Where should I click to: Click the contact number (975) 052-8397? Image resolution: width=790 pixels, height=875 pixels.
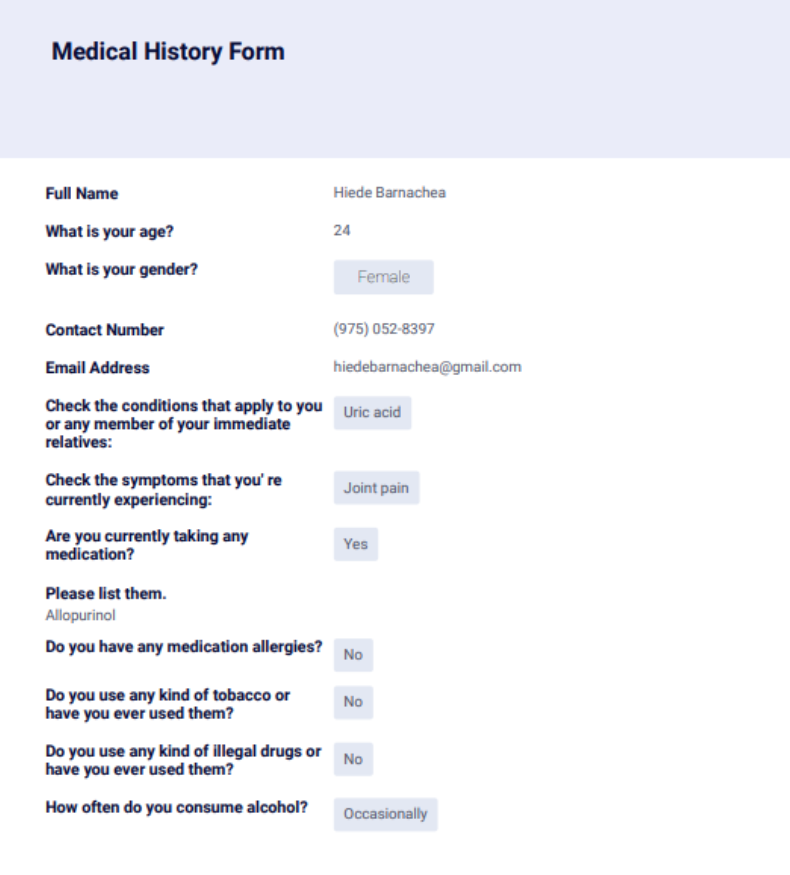tap(384, 329)
